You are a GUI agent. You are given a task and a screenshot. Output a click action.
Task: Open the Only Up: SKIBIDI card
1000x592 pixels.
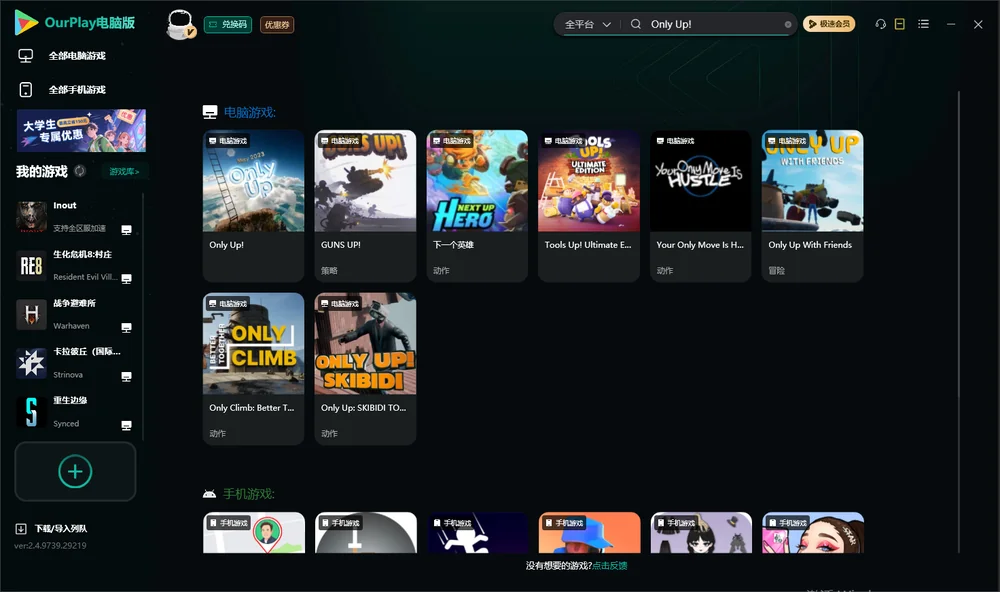(365, 369)
